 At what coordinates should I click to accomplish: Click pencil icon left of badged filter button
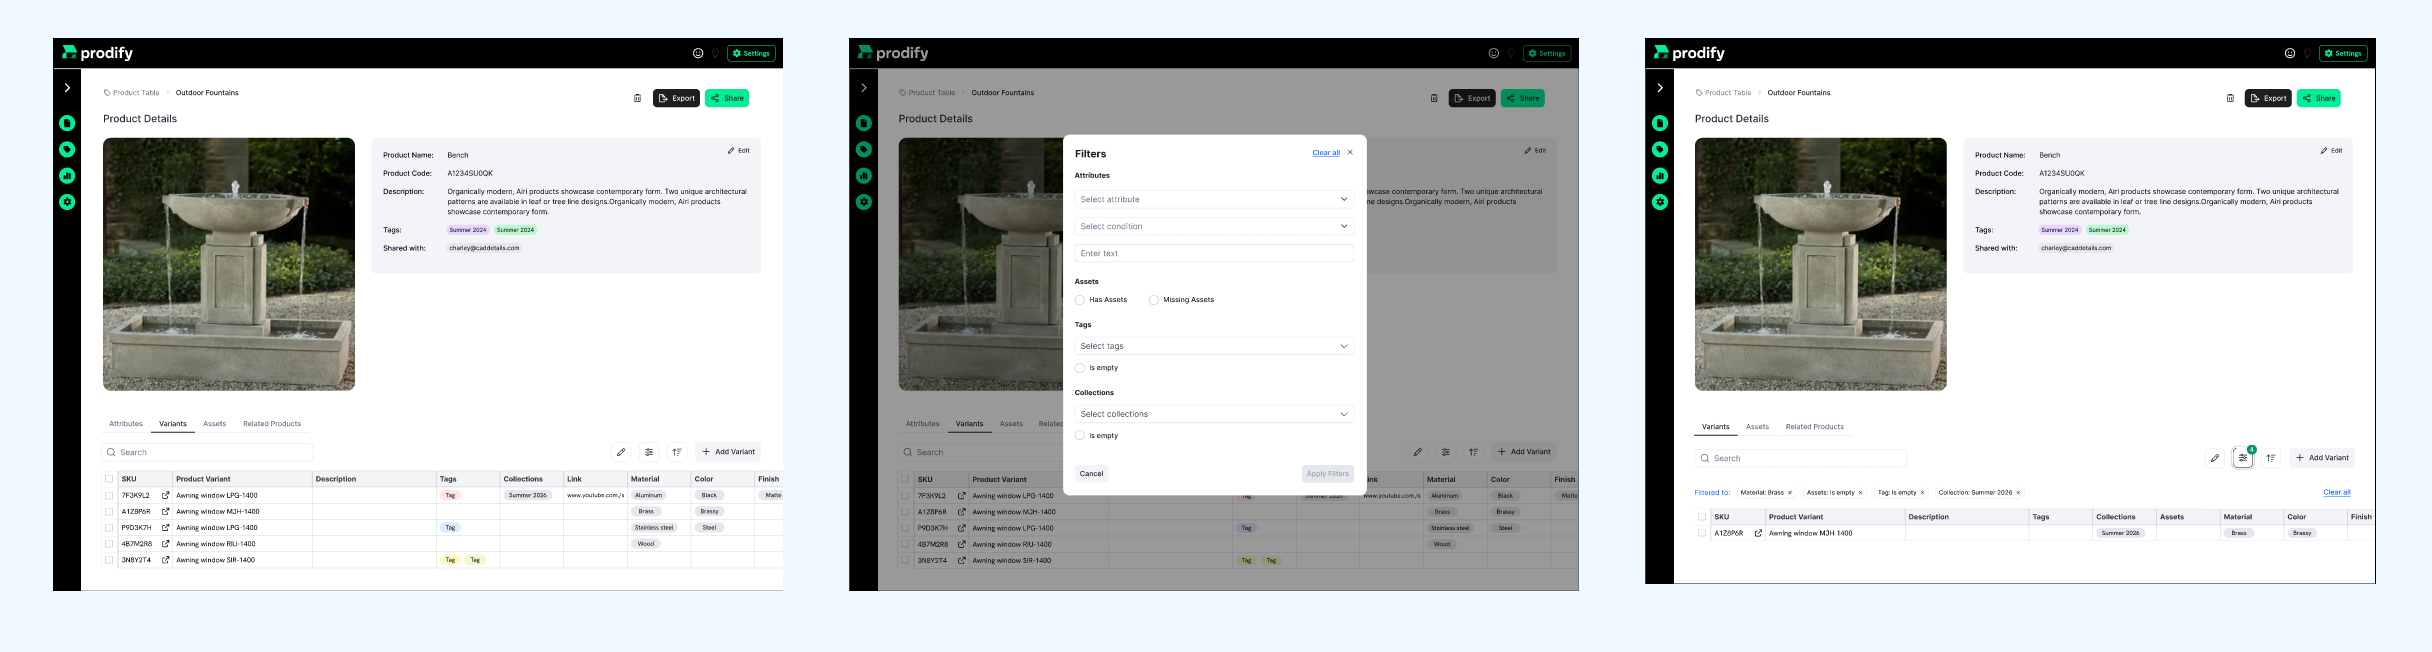point(2215,458)
